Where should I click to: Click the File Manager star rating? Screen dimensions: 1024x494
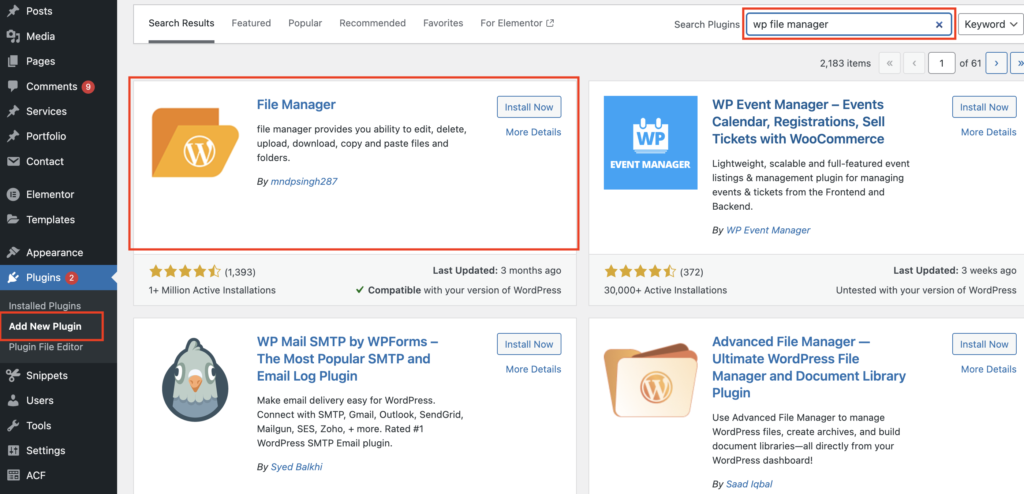pos(185,271)
